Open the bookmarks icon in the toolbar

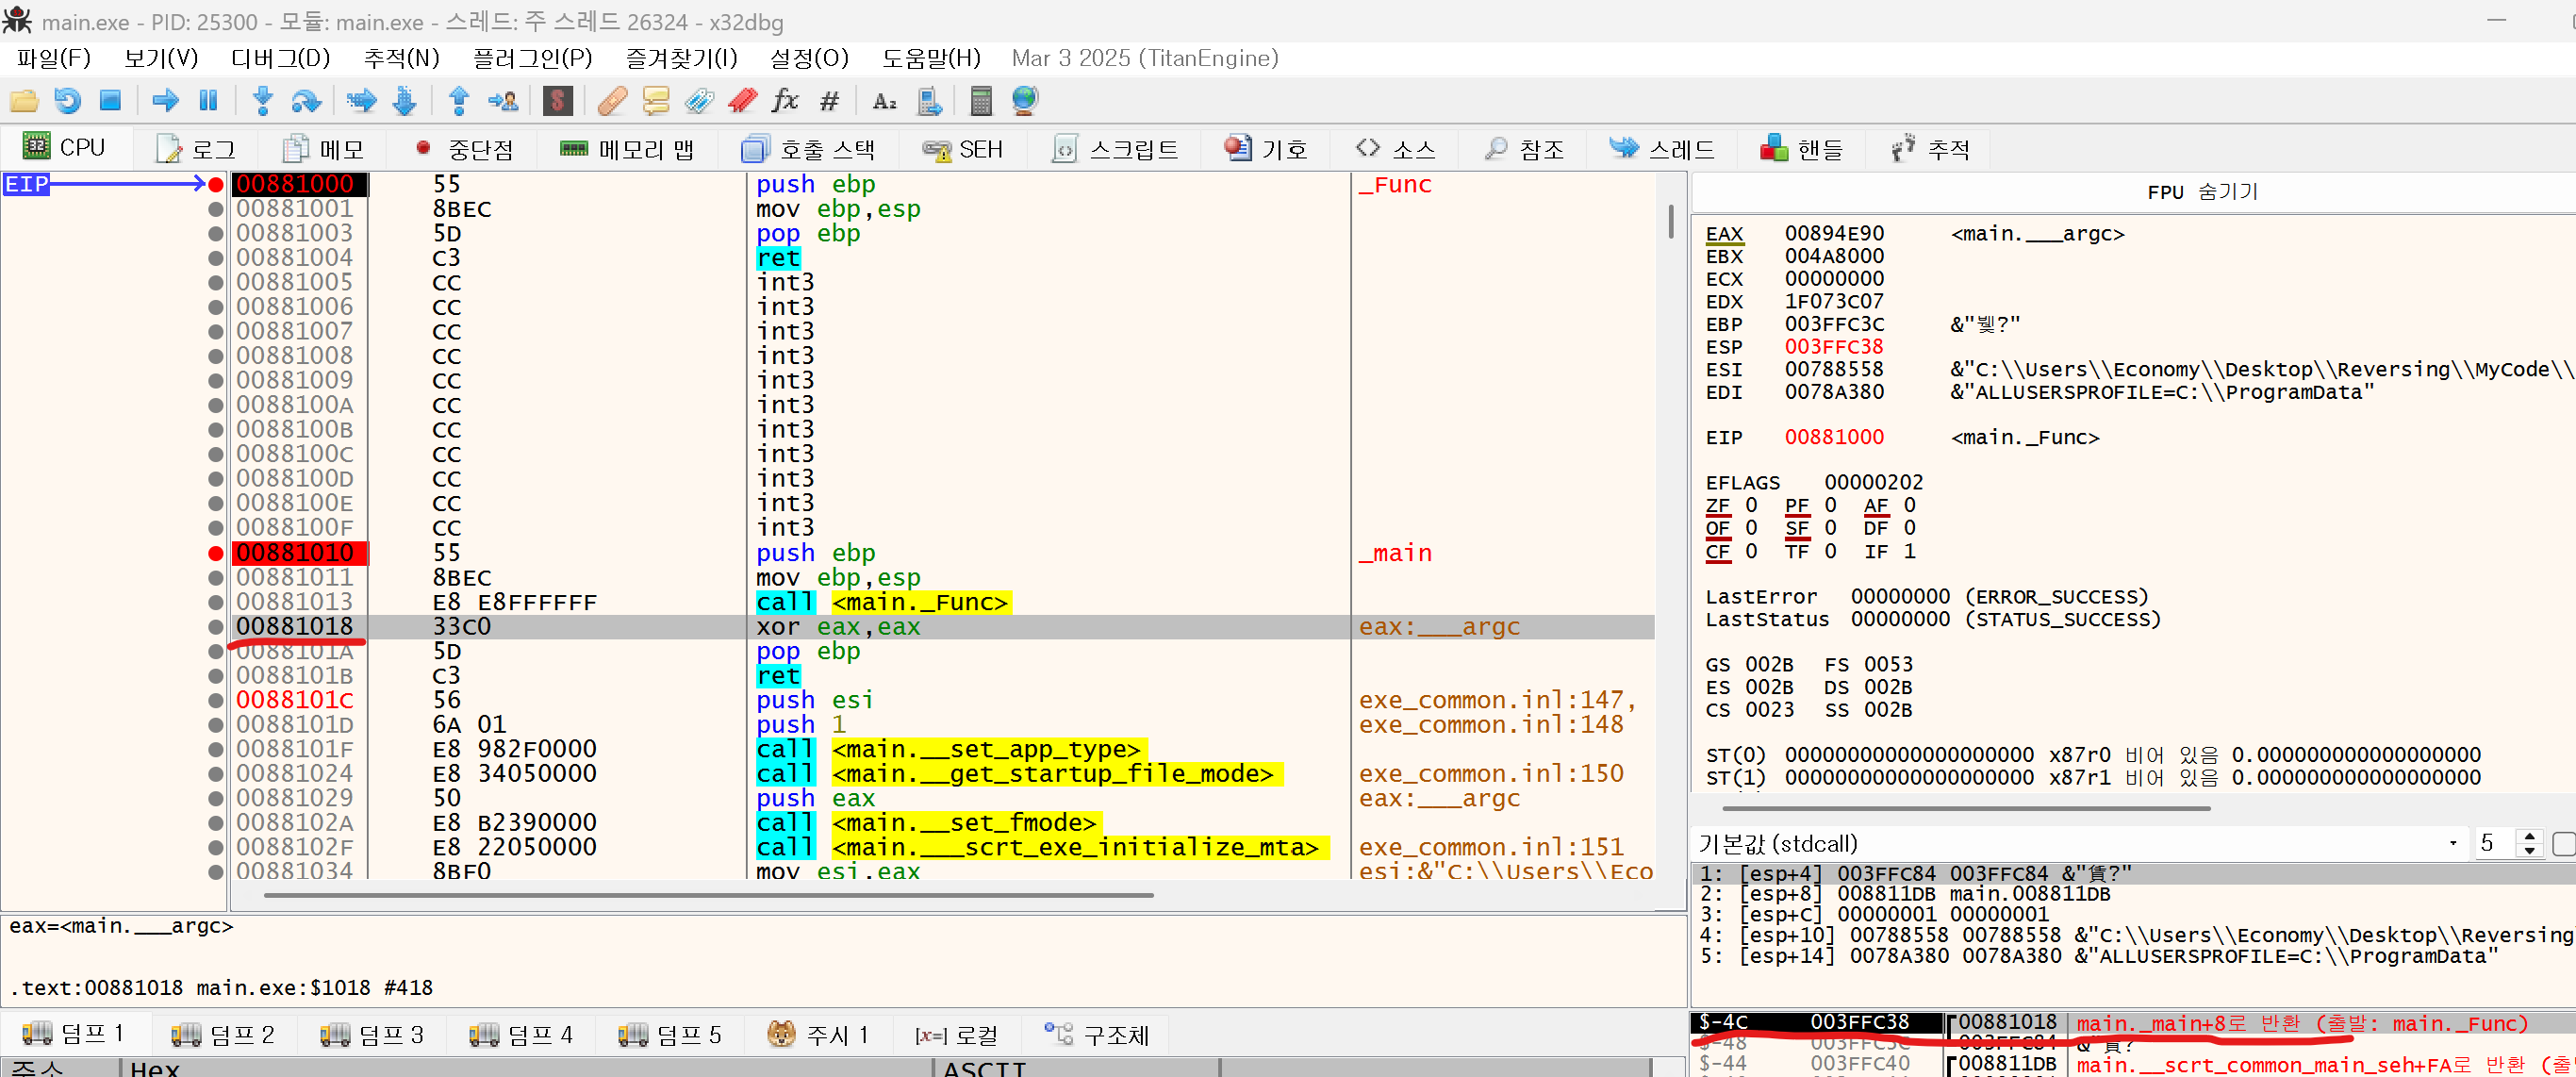click(742, 100)
